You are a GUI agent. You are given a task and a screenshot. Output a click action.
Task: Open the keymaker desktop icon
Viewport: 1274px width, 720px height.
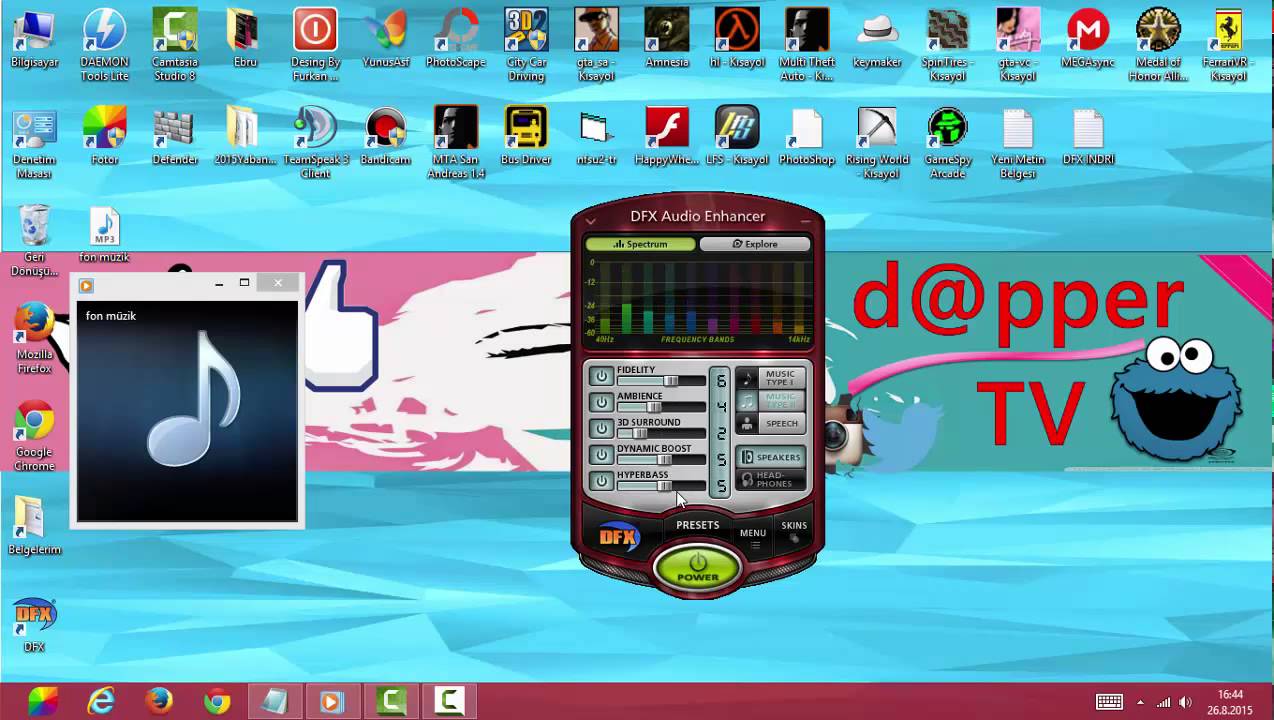coord(877,38)
